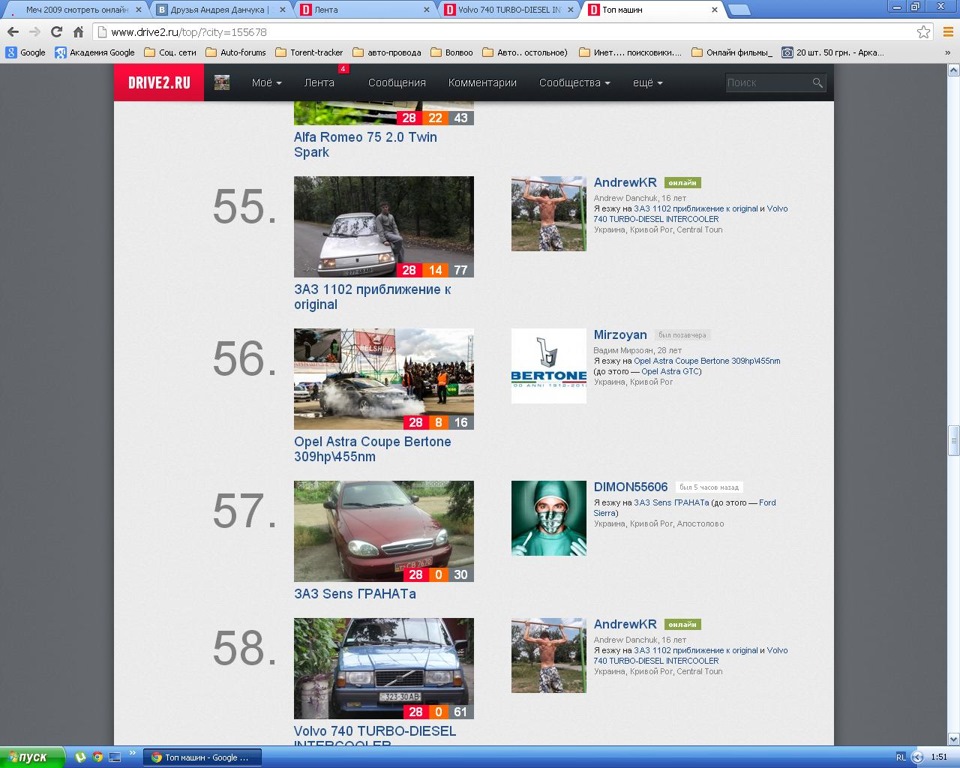Open the Соц. сети bookmarks folder

[x=170, y=53]
